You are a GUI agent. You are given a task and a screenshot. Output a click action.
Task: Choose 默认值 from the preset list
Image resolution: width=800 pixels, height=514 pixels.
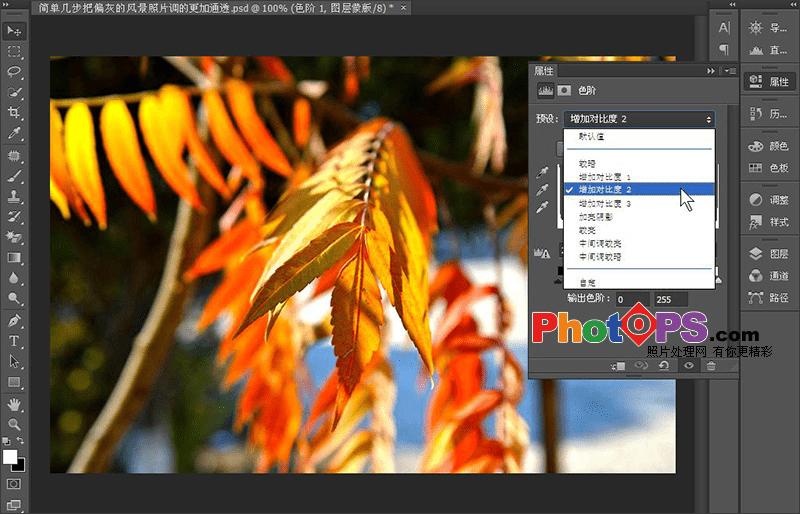639,137
